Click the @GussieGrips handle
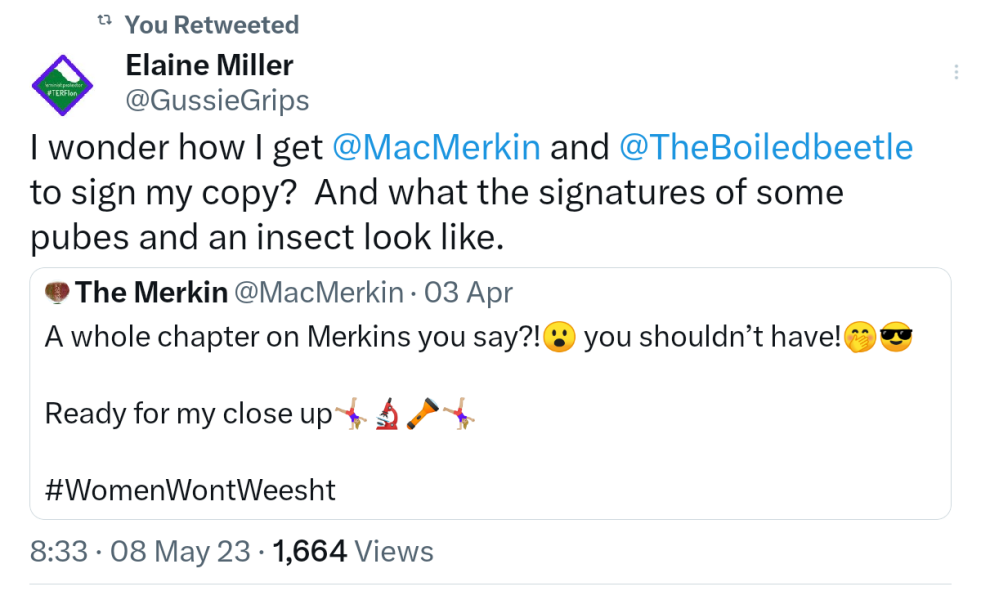The width and height of the screenshot is (981, 600). click(x=217, y=100)
